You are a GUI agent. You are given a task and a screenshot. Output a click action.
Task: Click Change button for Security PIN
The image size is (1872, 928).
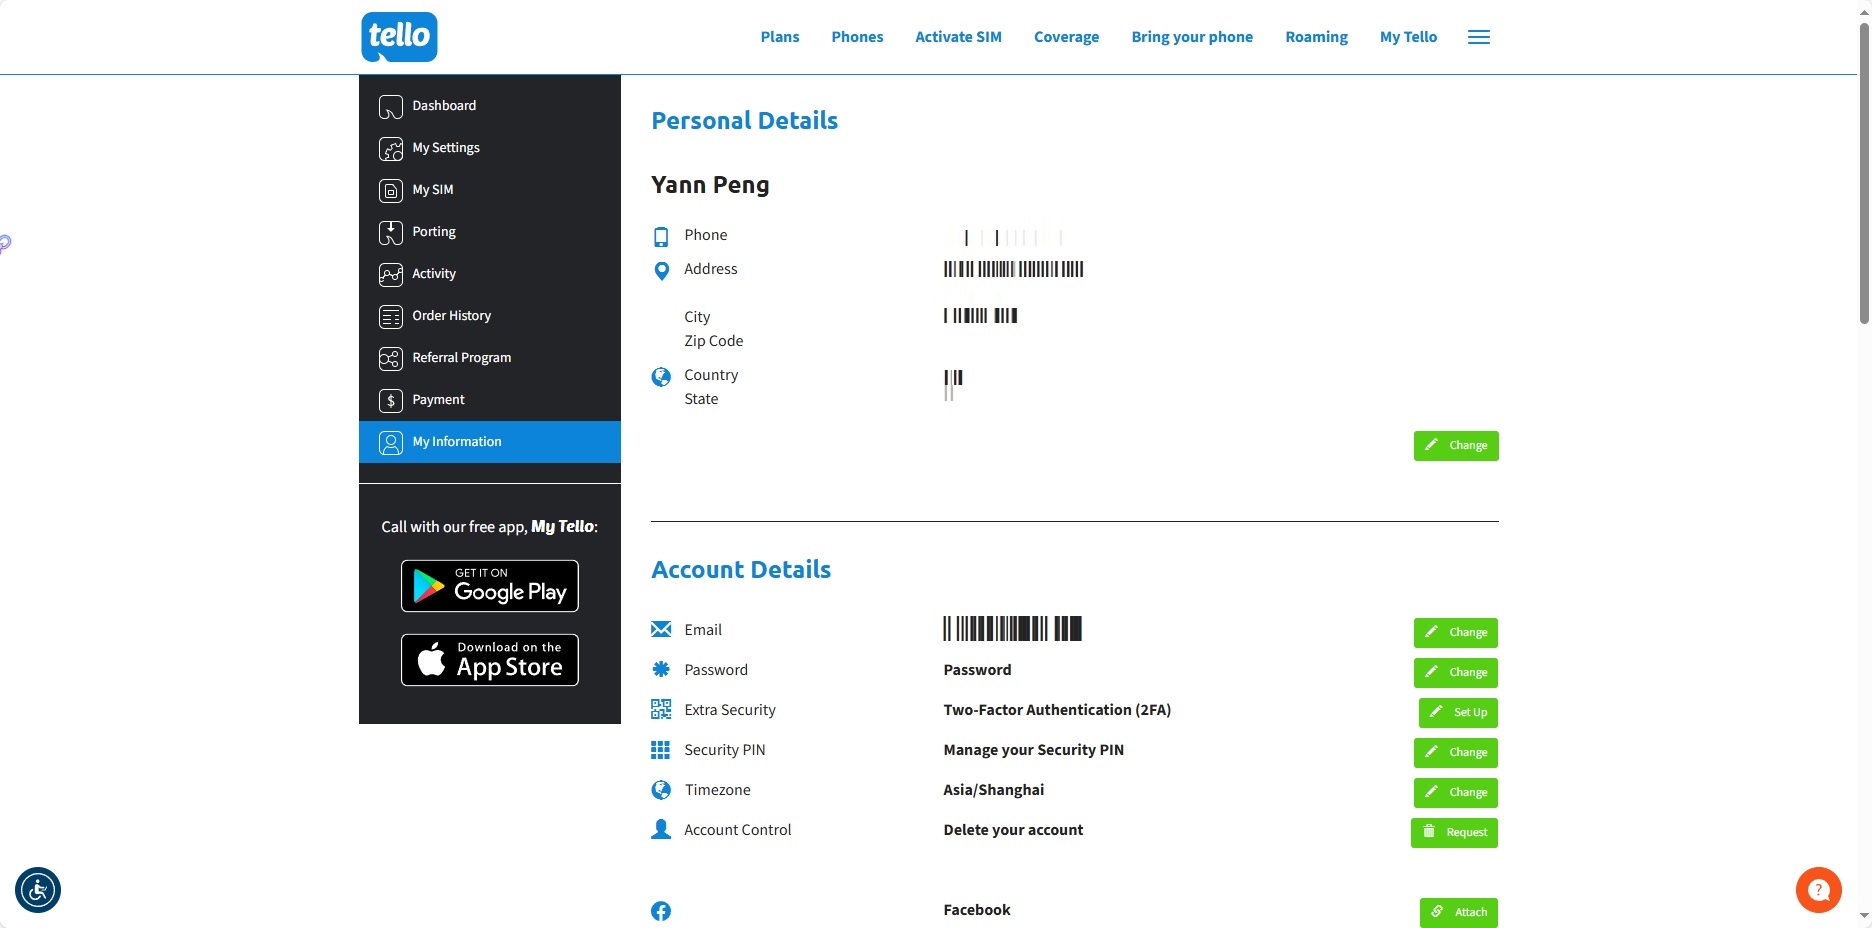1456,753
